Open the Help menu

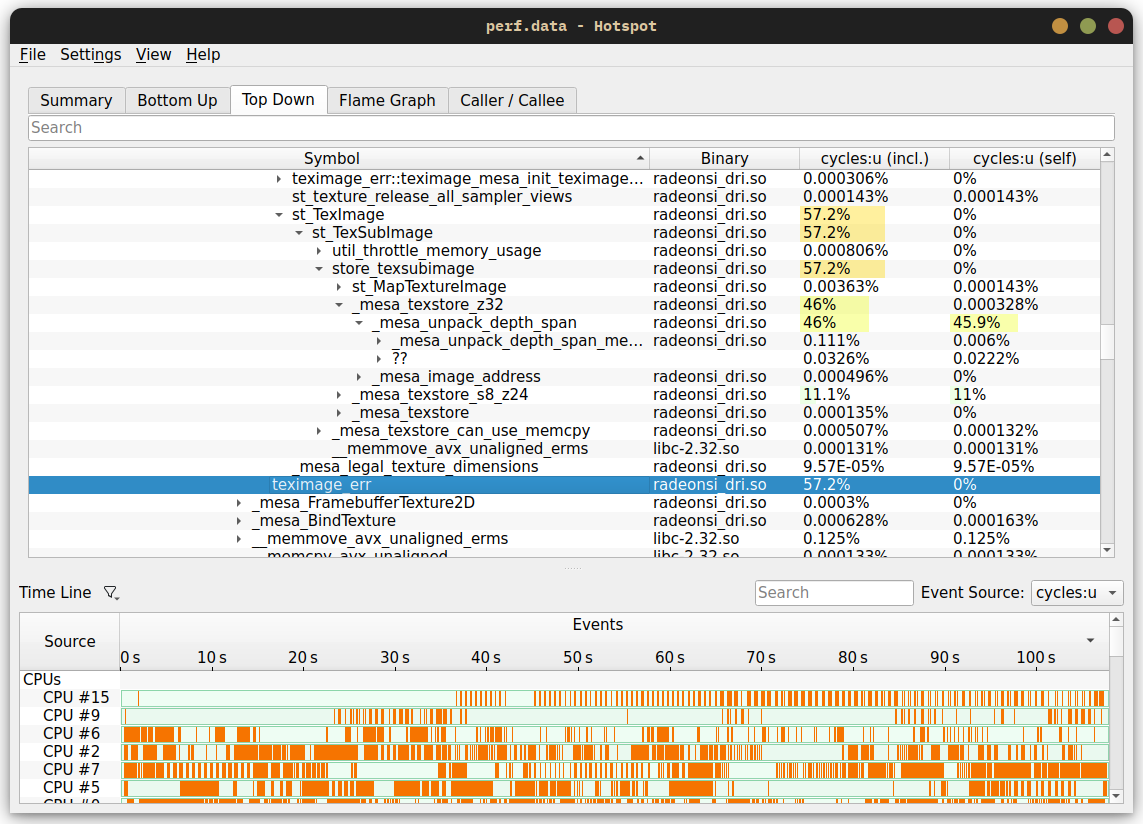pos(203,55)
